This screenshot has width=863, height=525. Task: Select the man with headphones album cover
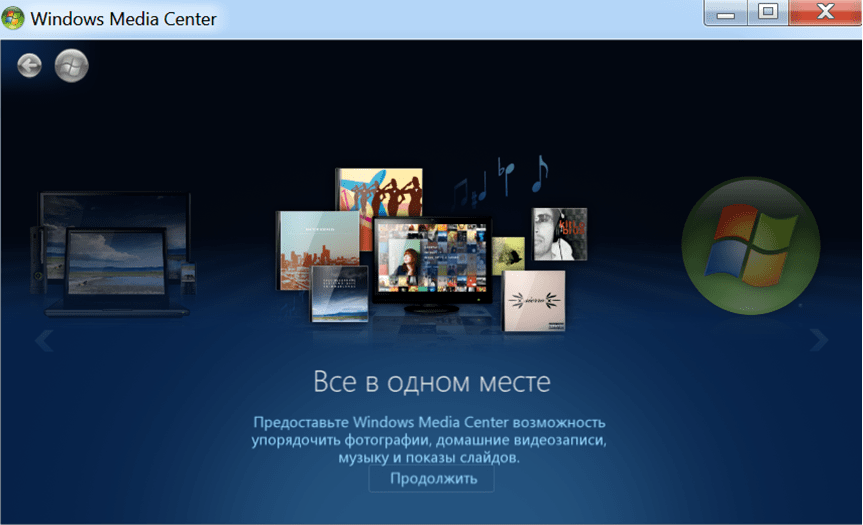point(559,233)
